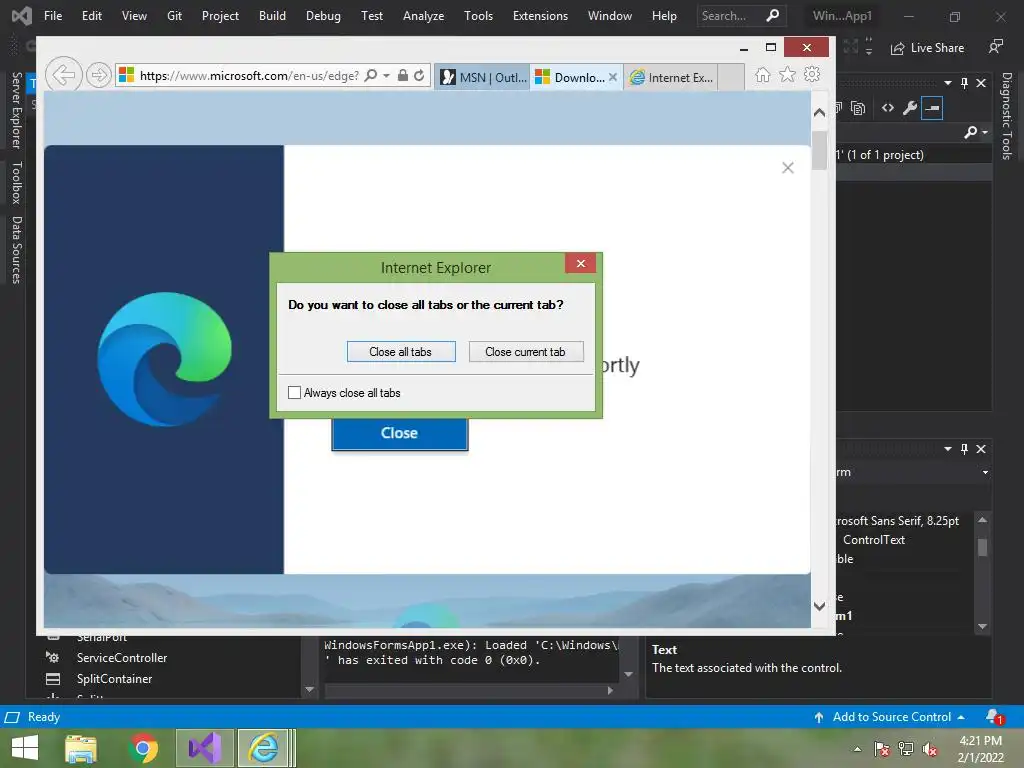Screen dimensions: 1024x768
Task: Switch to Internet Explorer tab in browser
Action: (x=671, y=77)
